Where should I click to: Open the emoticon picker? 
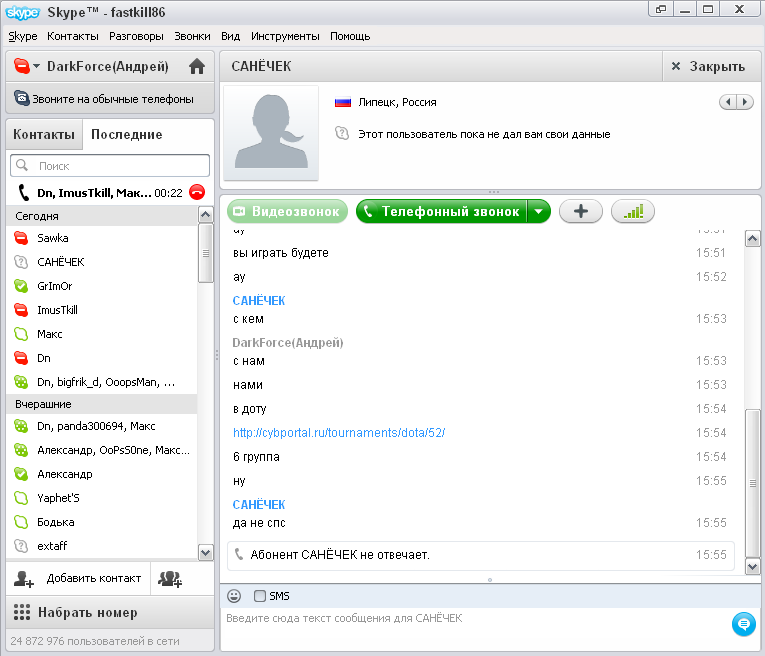click(234, 596)
